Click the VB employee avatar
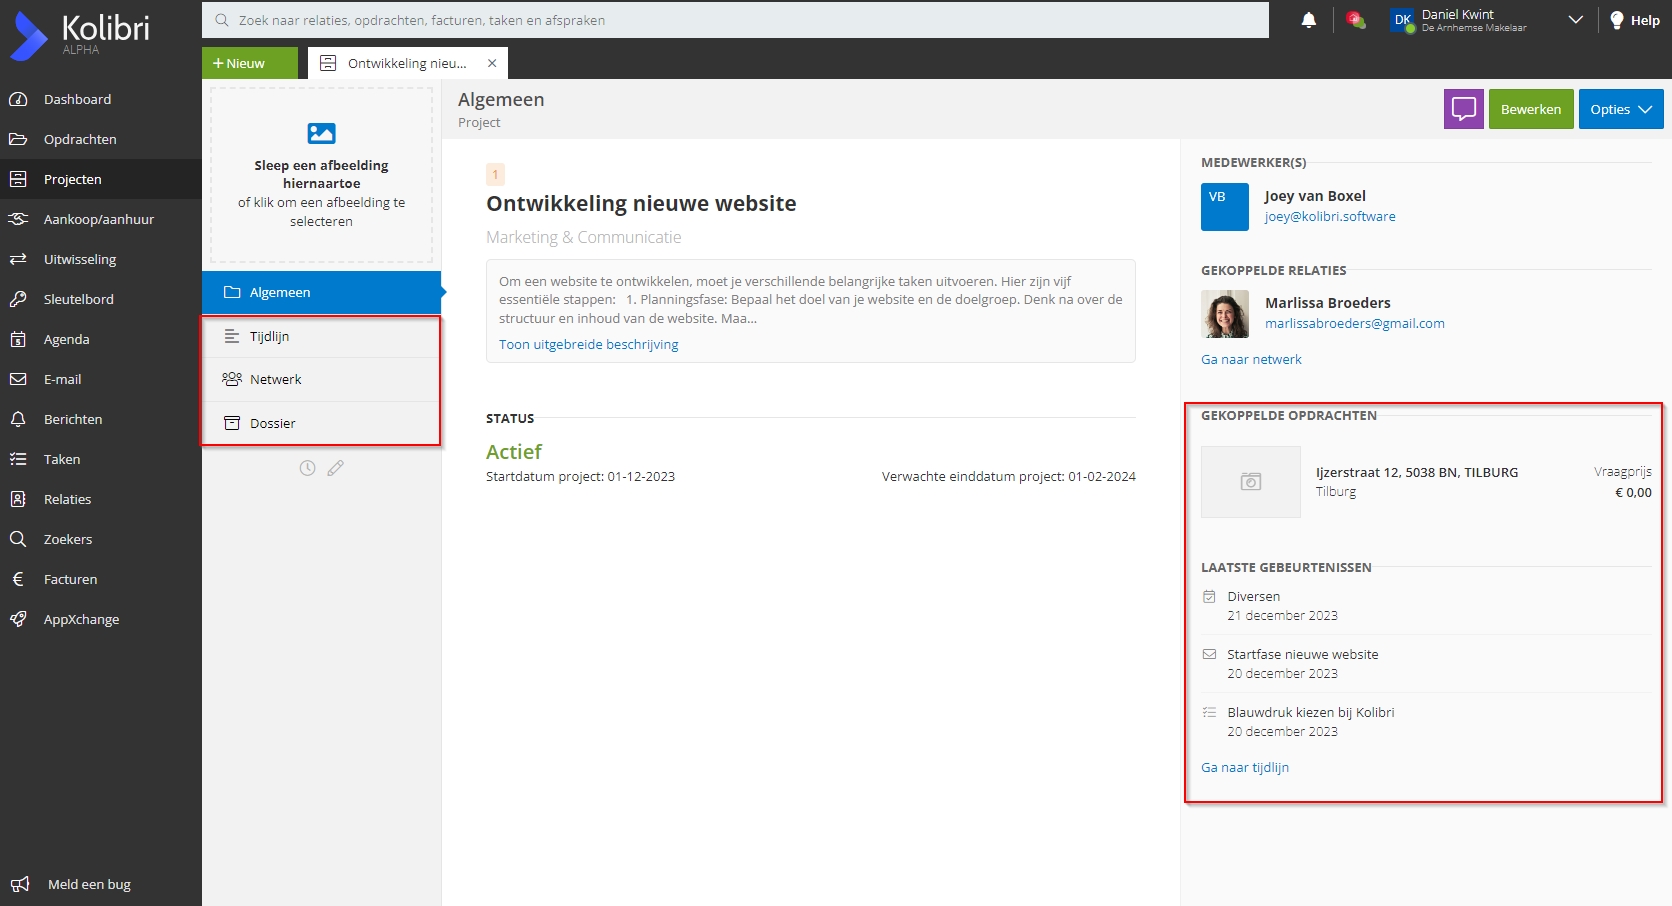The image size is (1672, 906). click(x=1225, y=207)
